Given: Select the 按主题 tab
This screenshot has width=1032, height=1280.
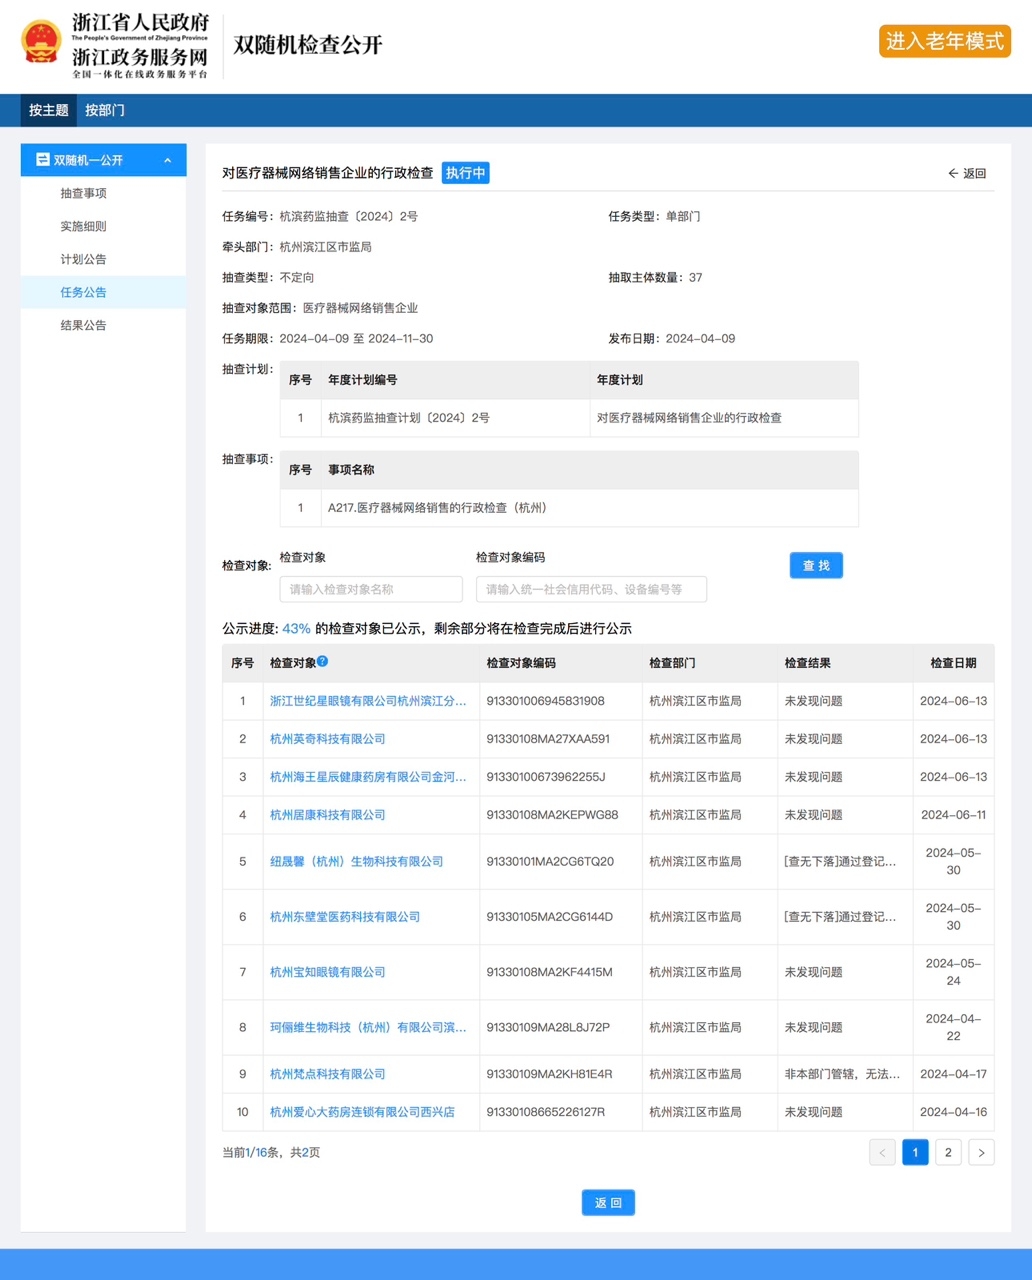Looking at the screenshot, I should coord(49,111).
